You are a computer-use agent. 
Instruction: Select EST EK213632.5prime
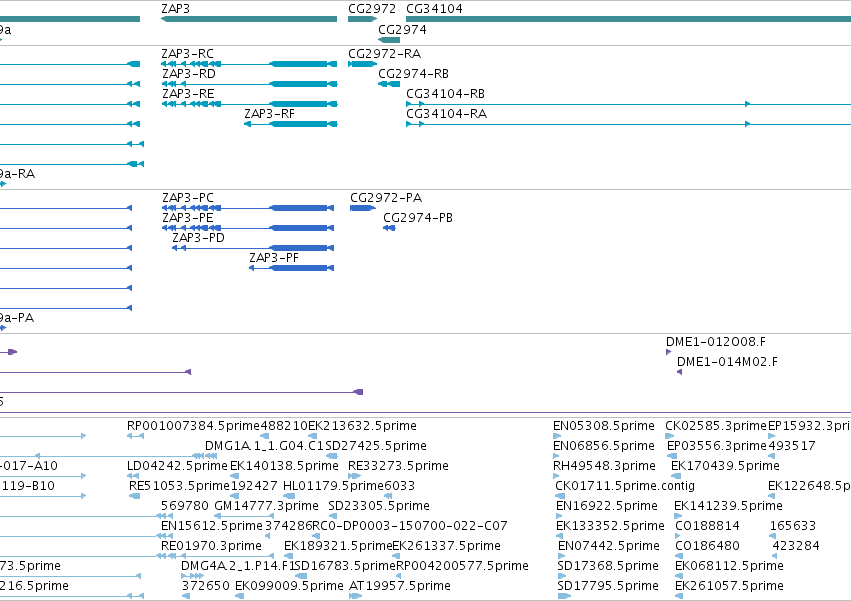click(x=363, y=426)
